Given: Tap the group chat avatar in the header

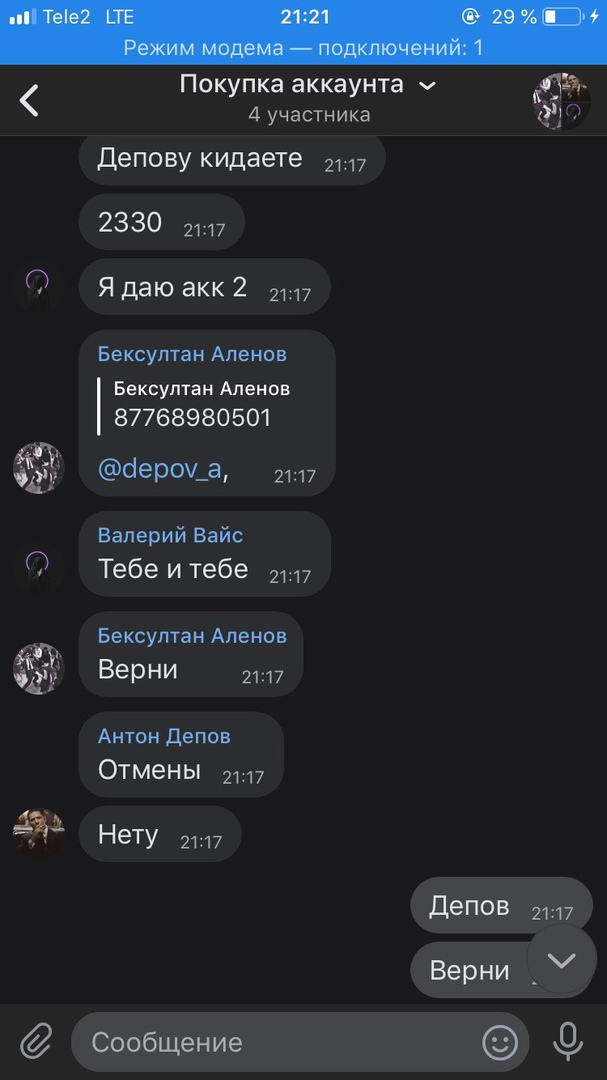Looking at the screenshot, I should click(561, 100).
